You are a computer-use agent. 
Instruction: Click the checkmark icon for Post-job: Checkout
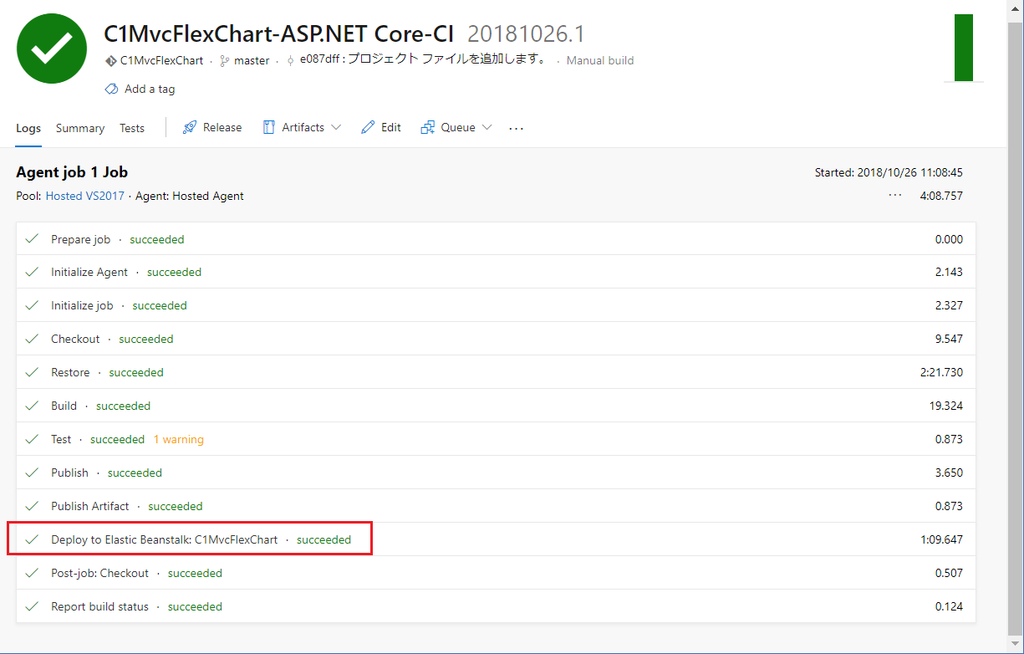pyautogui.click(x=31, y=573)
